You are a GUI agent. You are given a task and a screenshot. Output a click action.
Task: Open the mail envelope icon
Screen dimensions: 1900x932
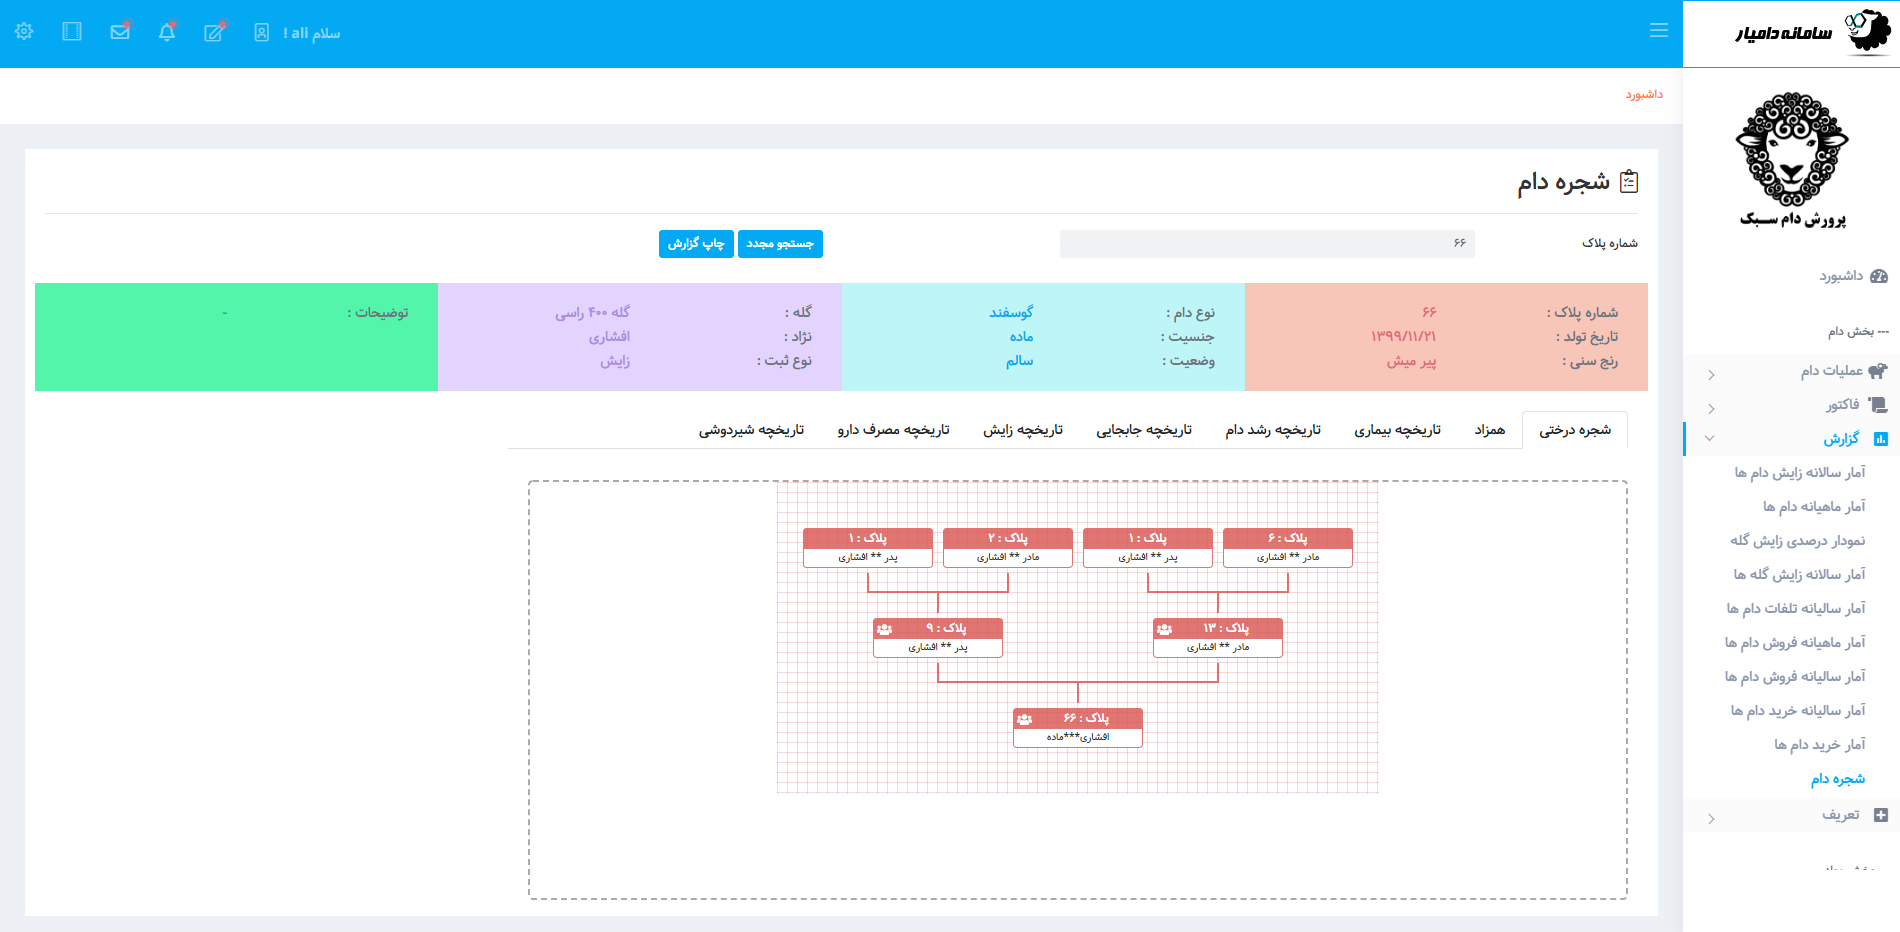(120, 32)
